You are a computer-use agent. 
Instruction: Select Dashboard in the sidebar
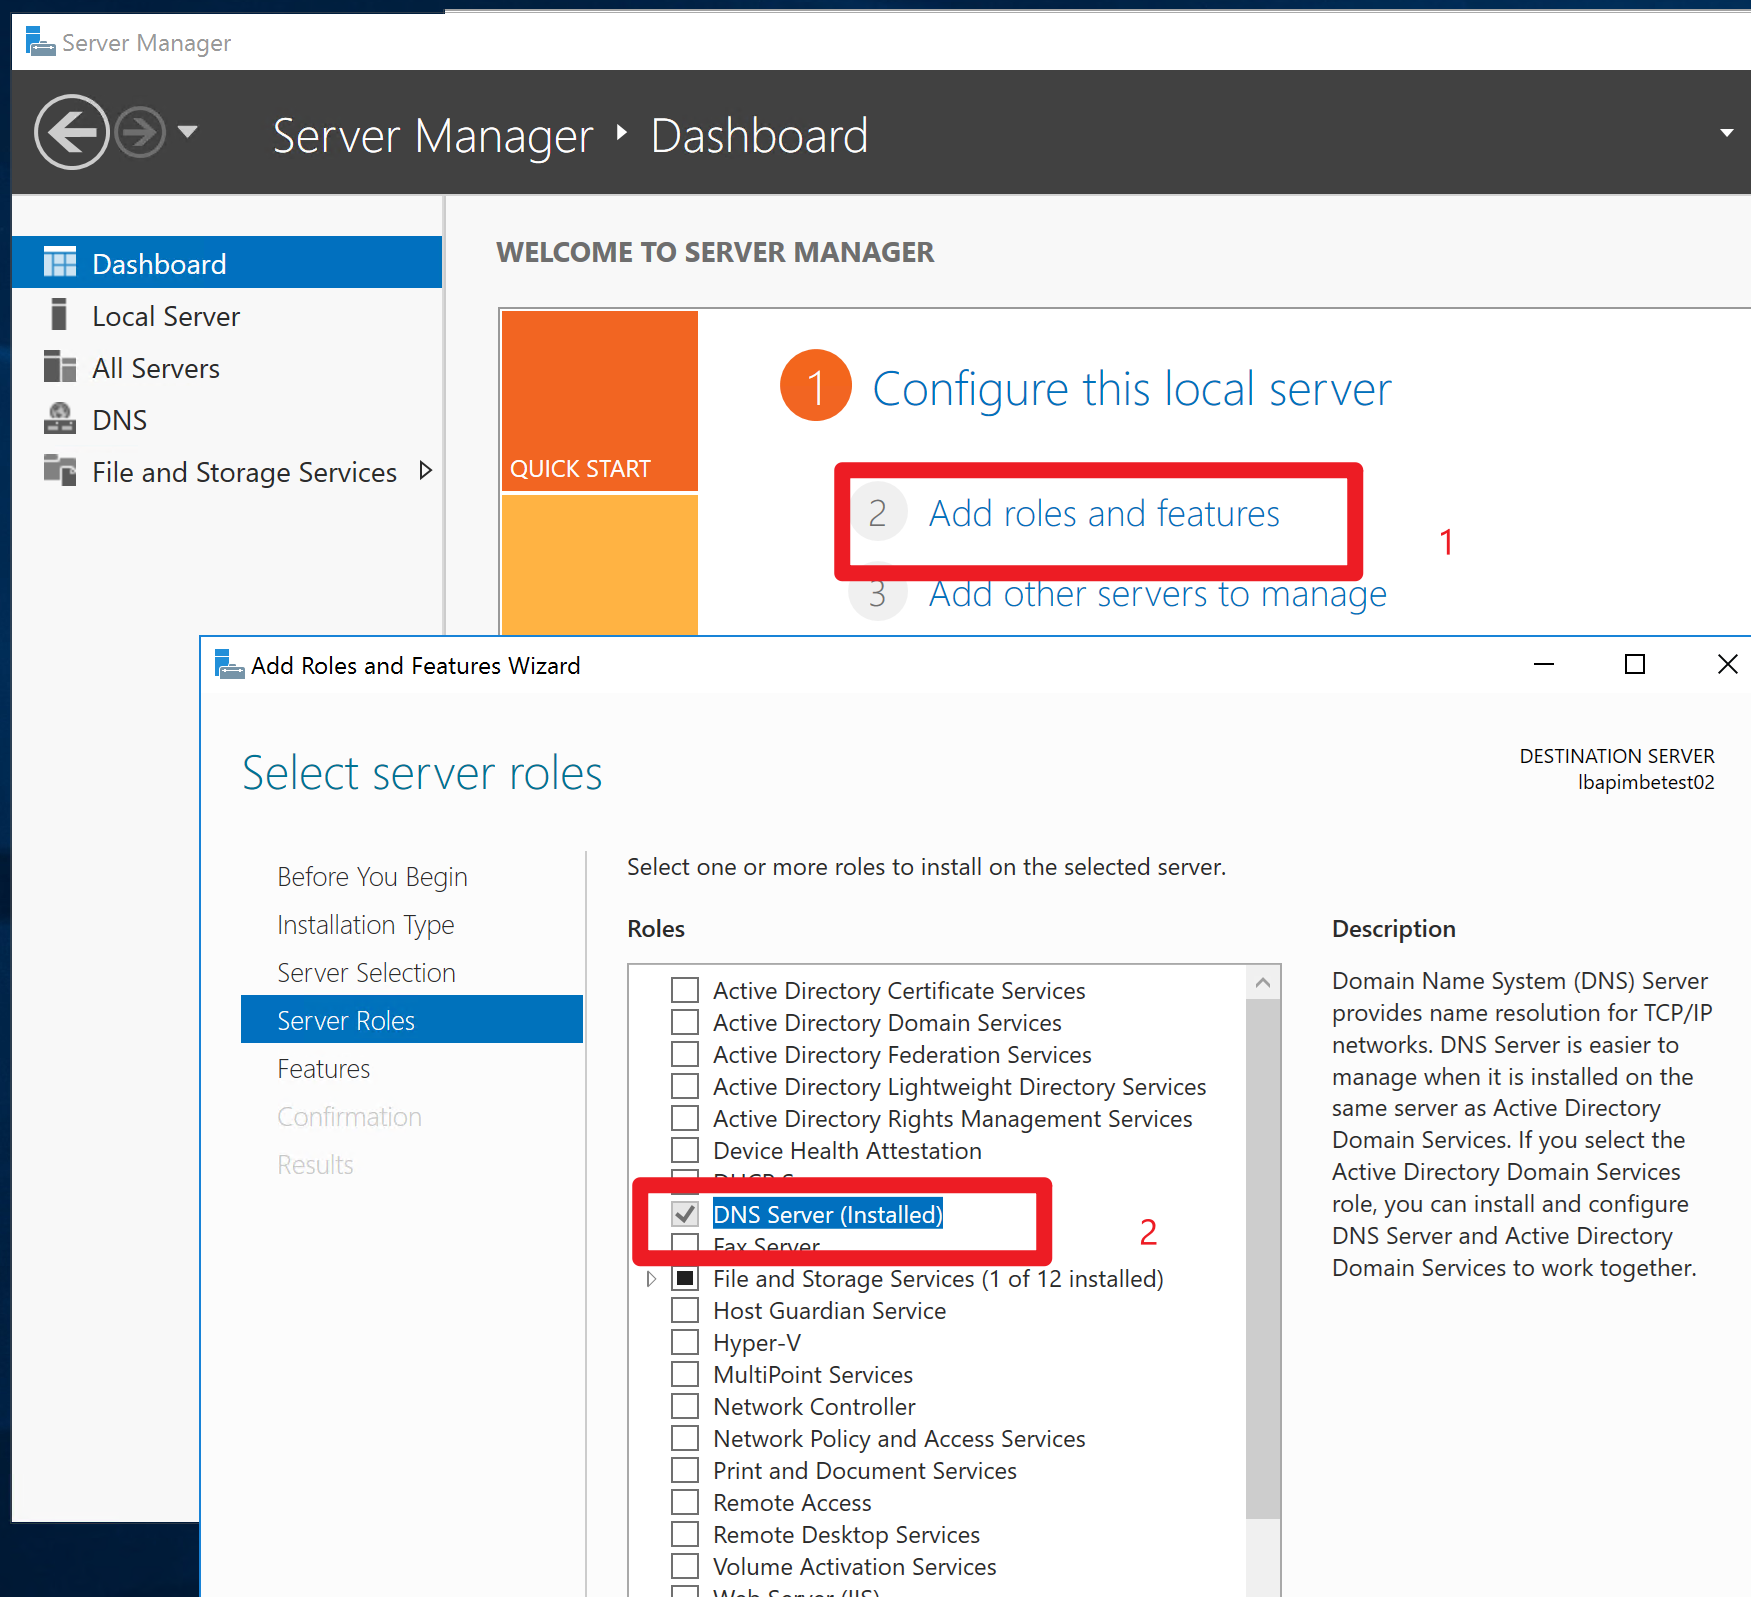(227, 263)
